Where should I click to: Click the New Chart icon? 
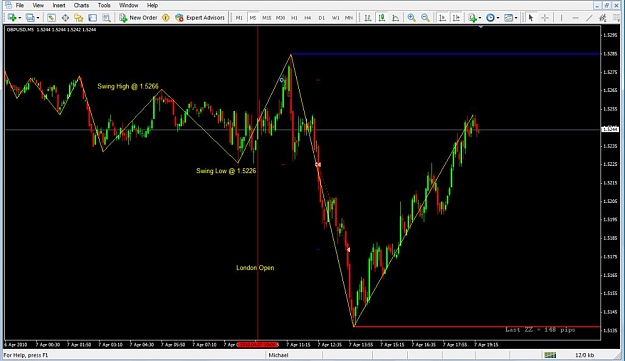12,18
